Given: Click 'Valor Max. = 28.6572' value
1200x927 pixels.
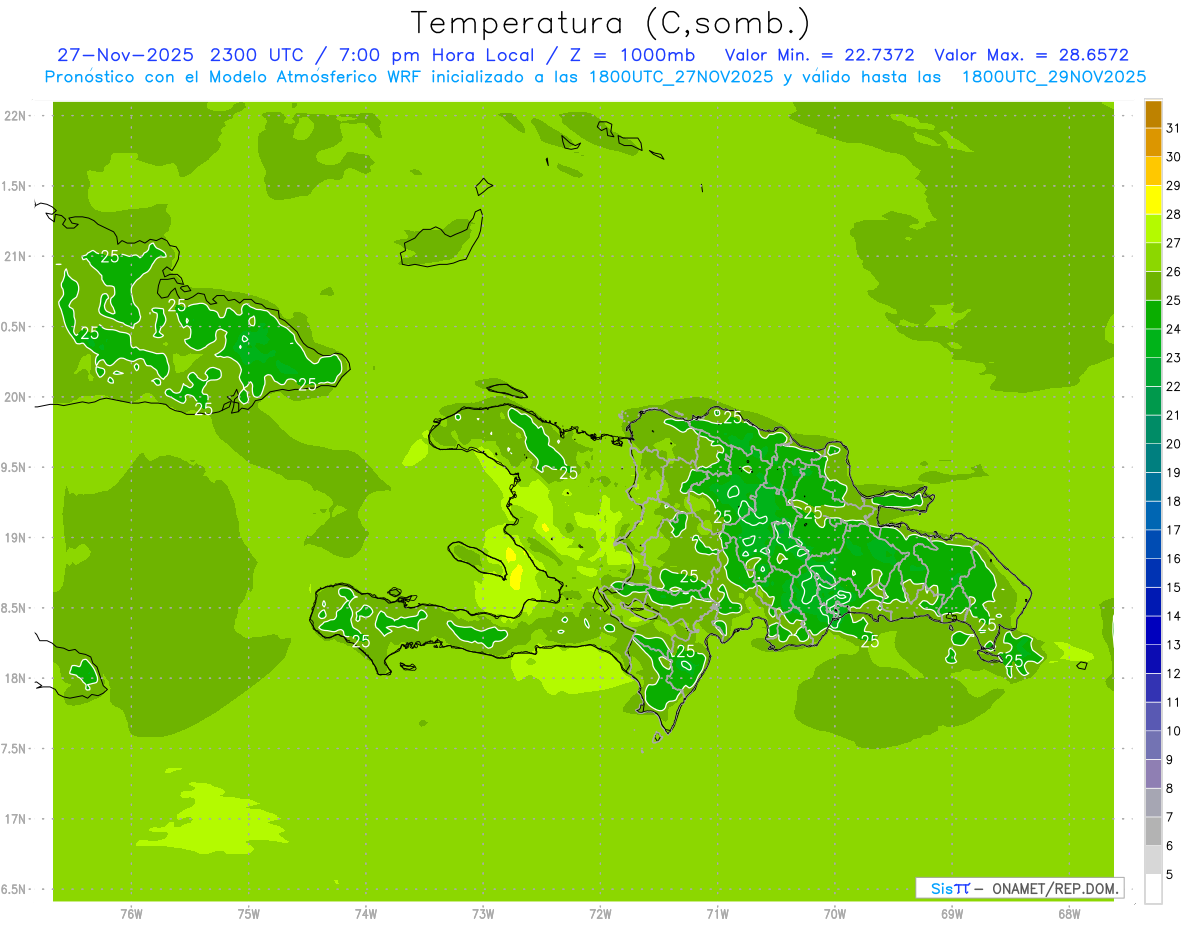Looking at the screenshot, I should pos(1031,55).
